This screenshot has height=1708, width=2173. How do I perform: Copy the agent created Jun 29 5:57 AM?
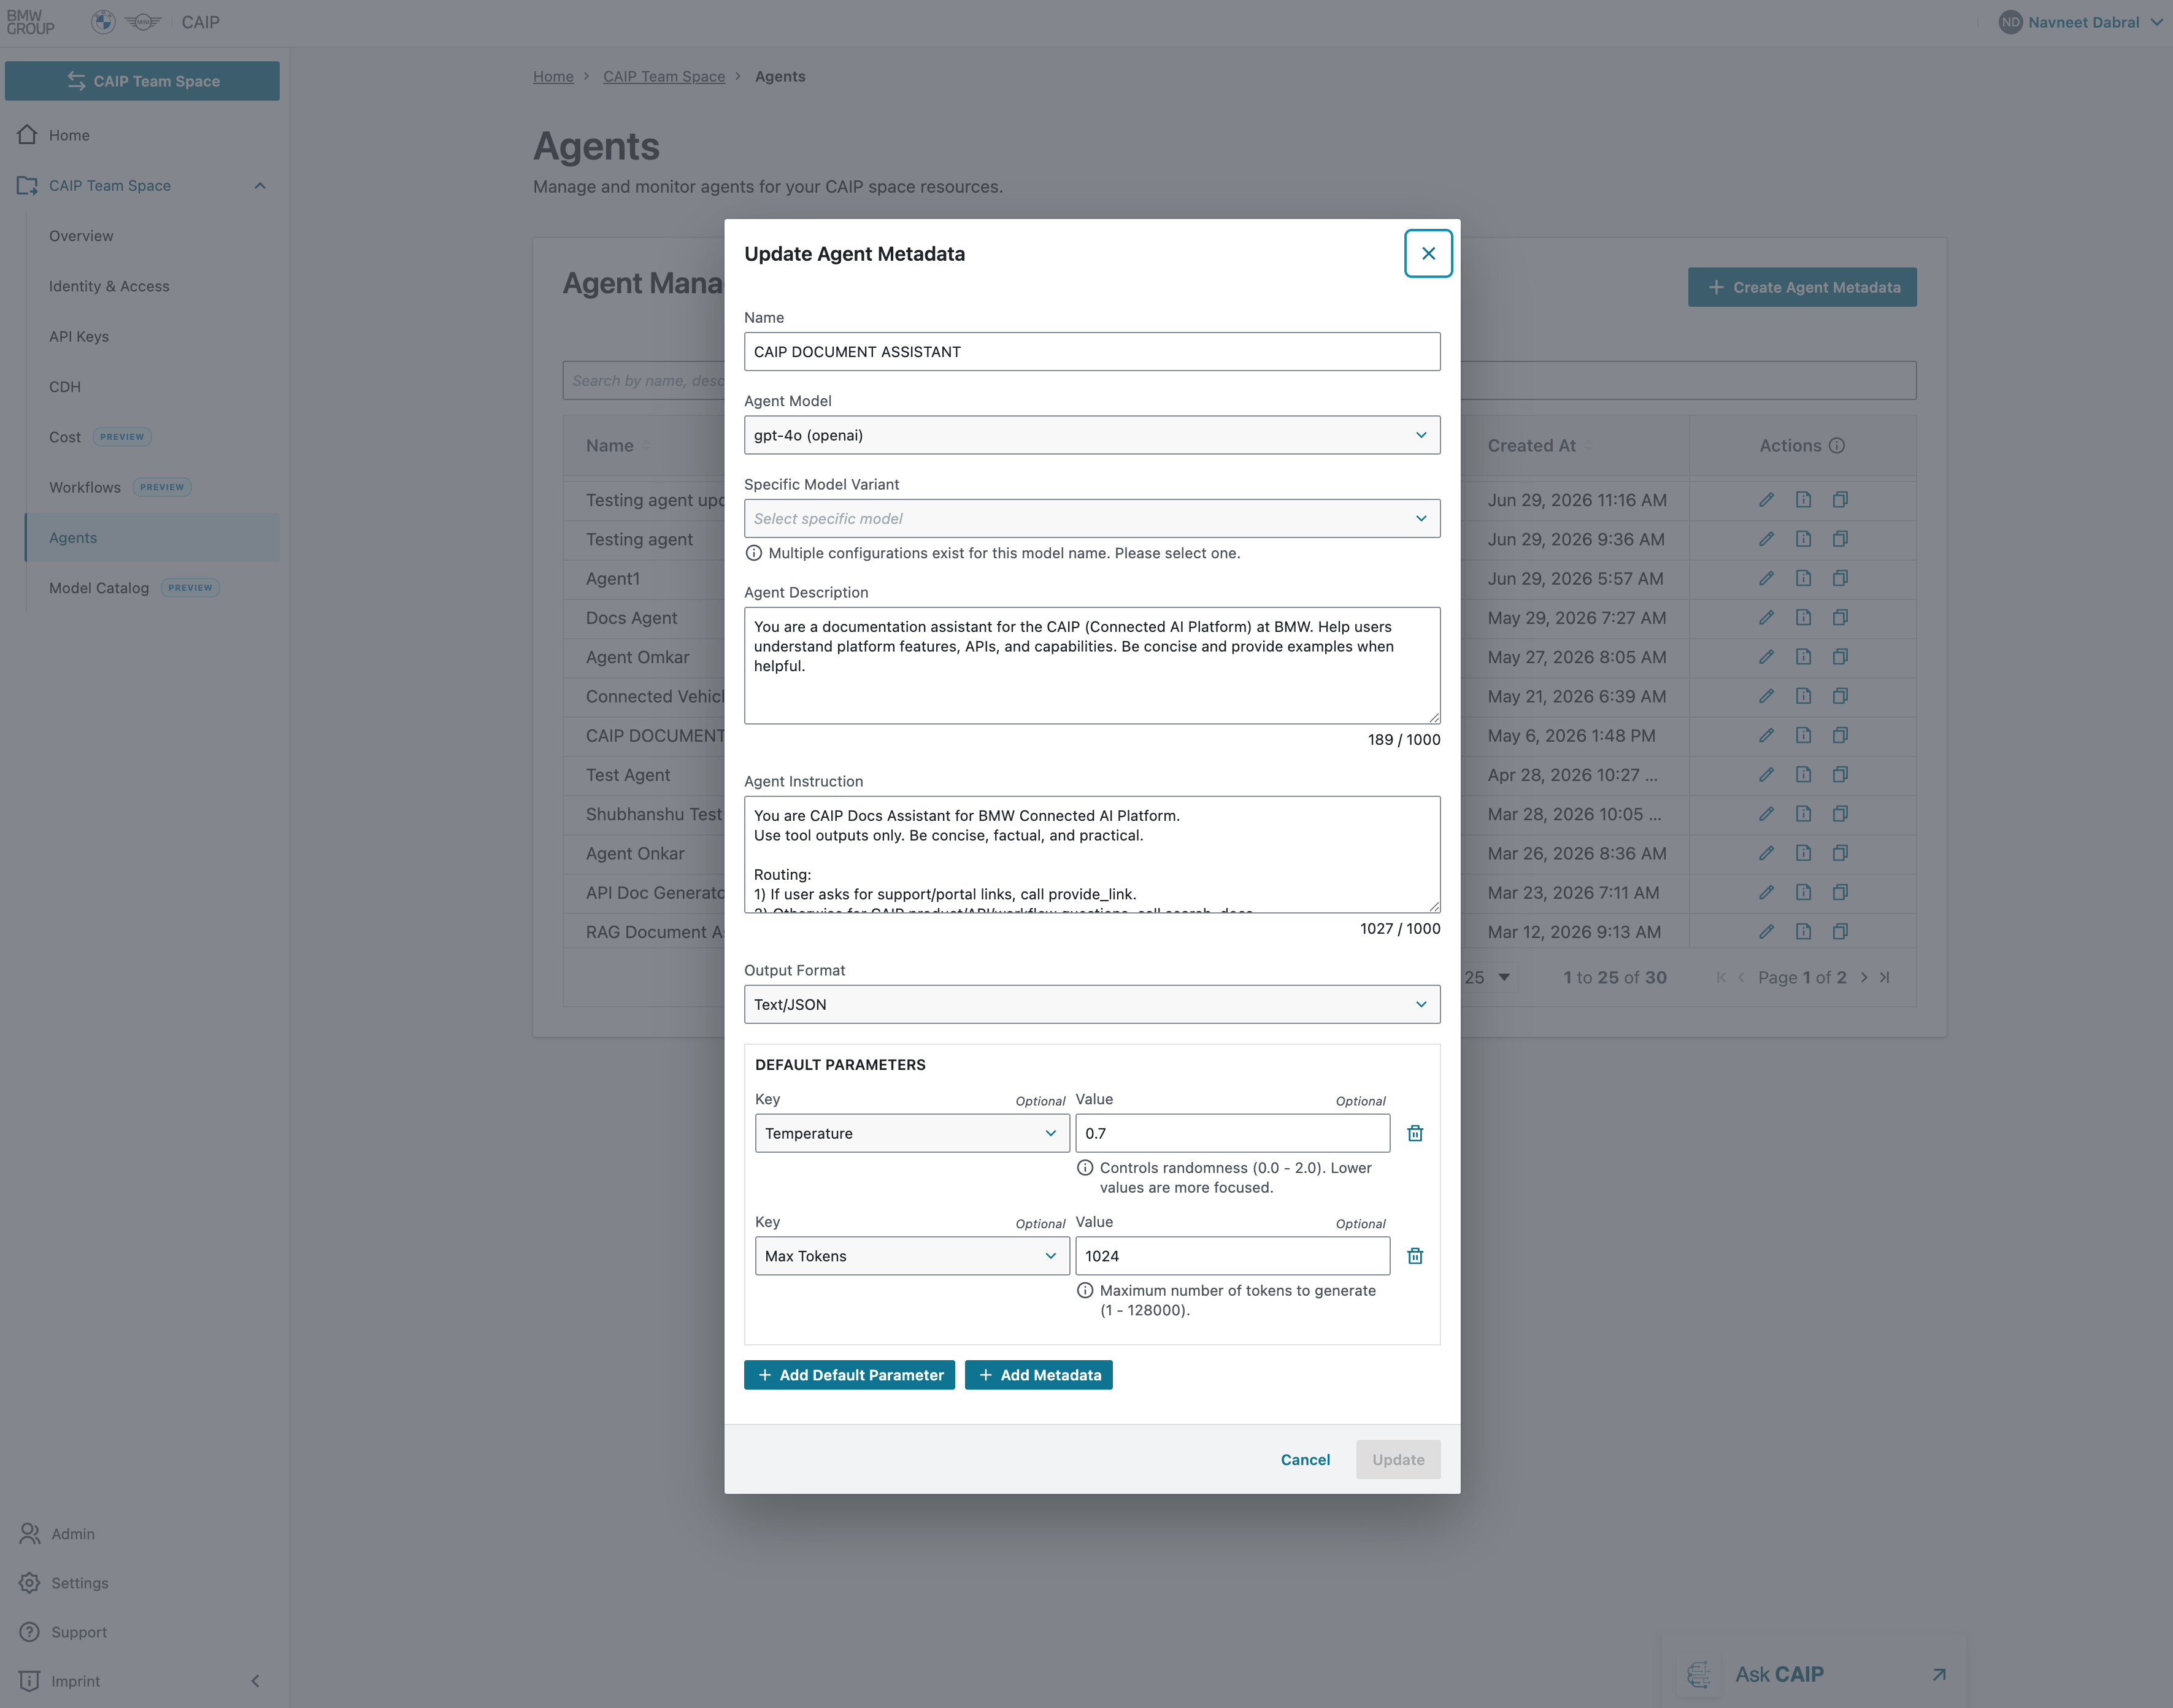coord(1840,578)
